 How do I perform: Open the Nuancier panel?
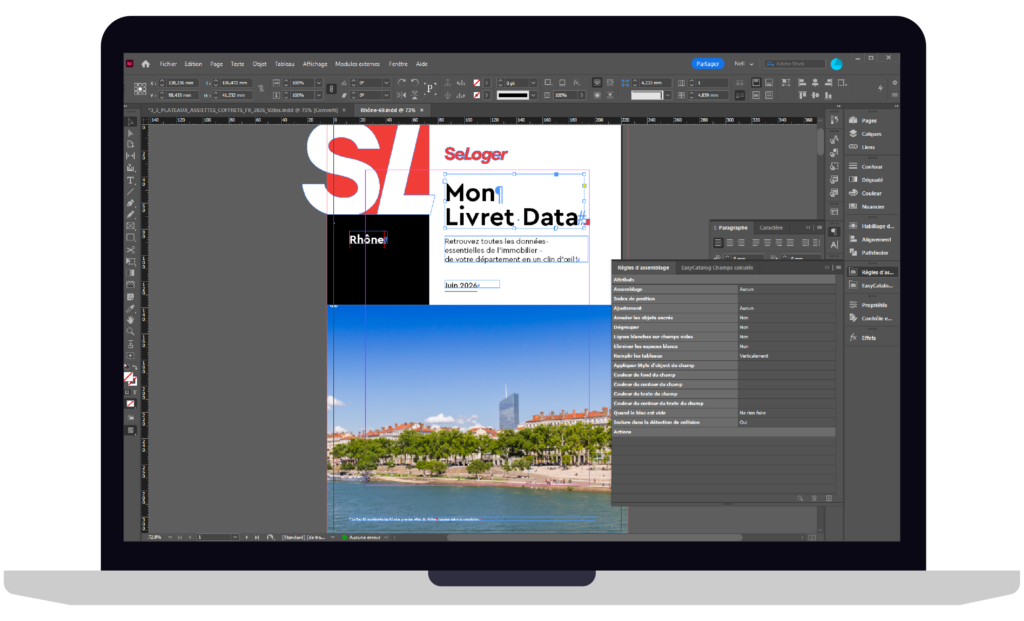pyautogui.click(x=871, y=206)
